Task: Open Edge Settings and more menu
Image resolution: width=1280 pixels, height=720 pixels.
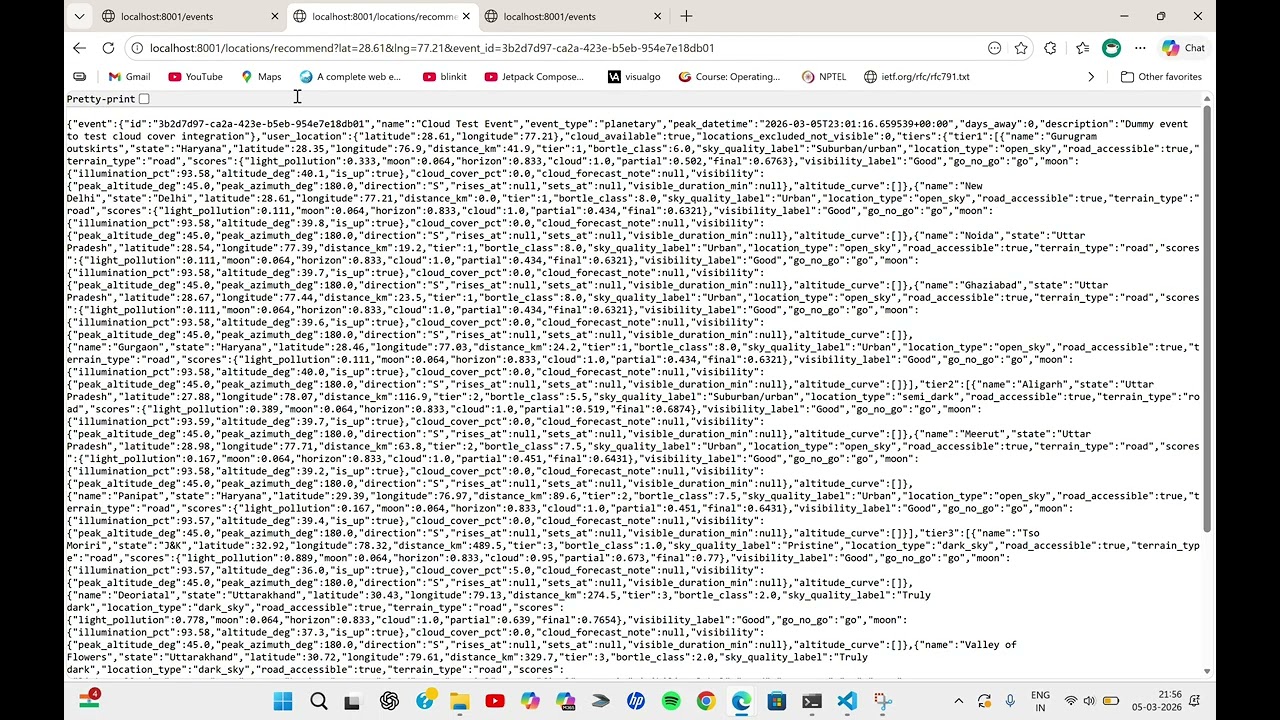Action: tap(1140, 48)
